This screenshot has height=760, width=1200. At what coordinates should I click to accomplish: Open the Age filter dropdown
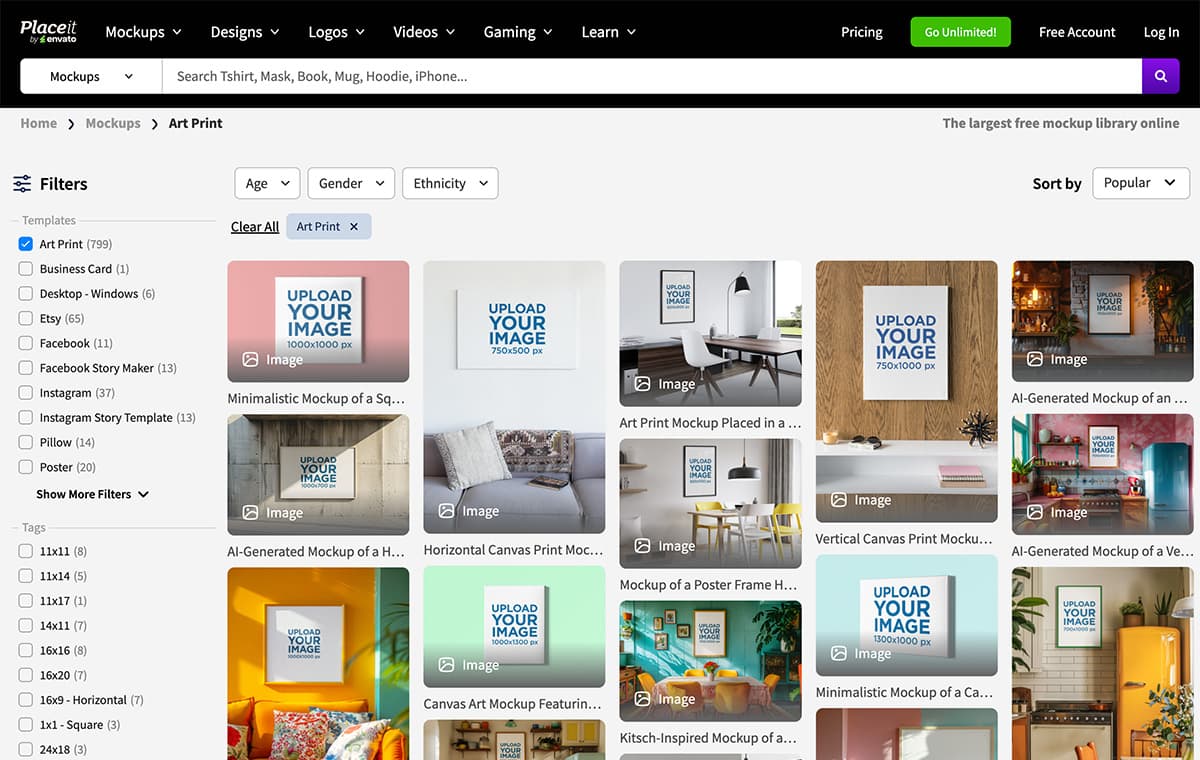coord(267,183)
